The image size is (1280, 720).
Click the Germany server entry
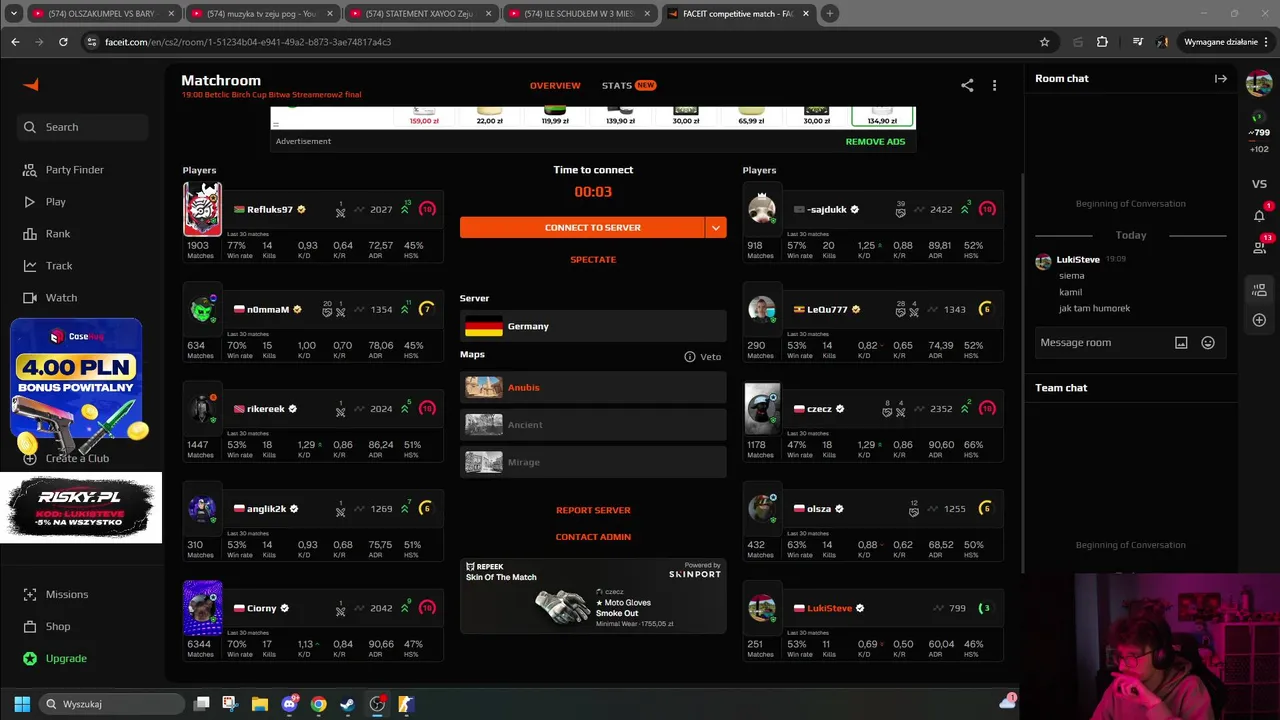pyautogui.click(x=593, y=327)
